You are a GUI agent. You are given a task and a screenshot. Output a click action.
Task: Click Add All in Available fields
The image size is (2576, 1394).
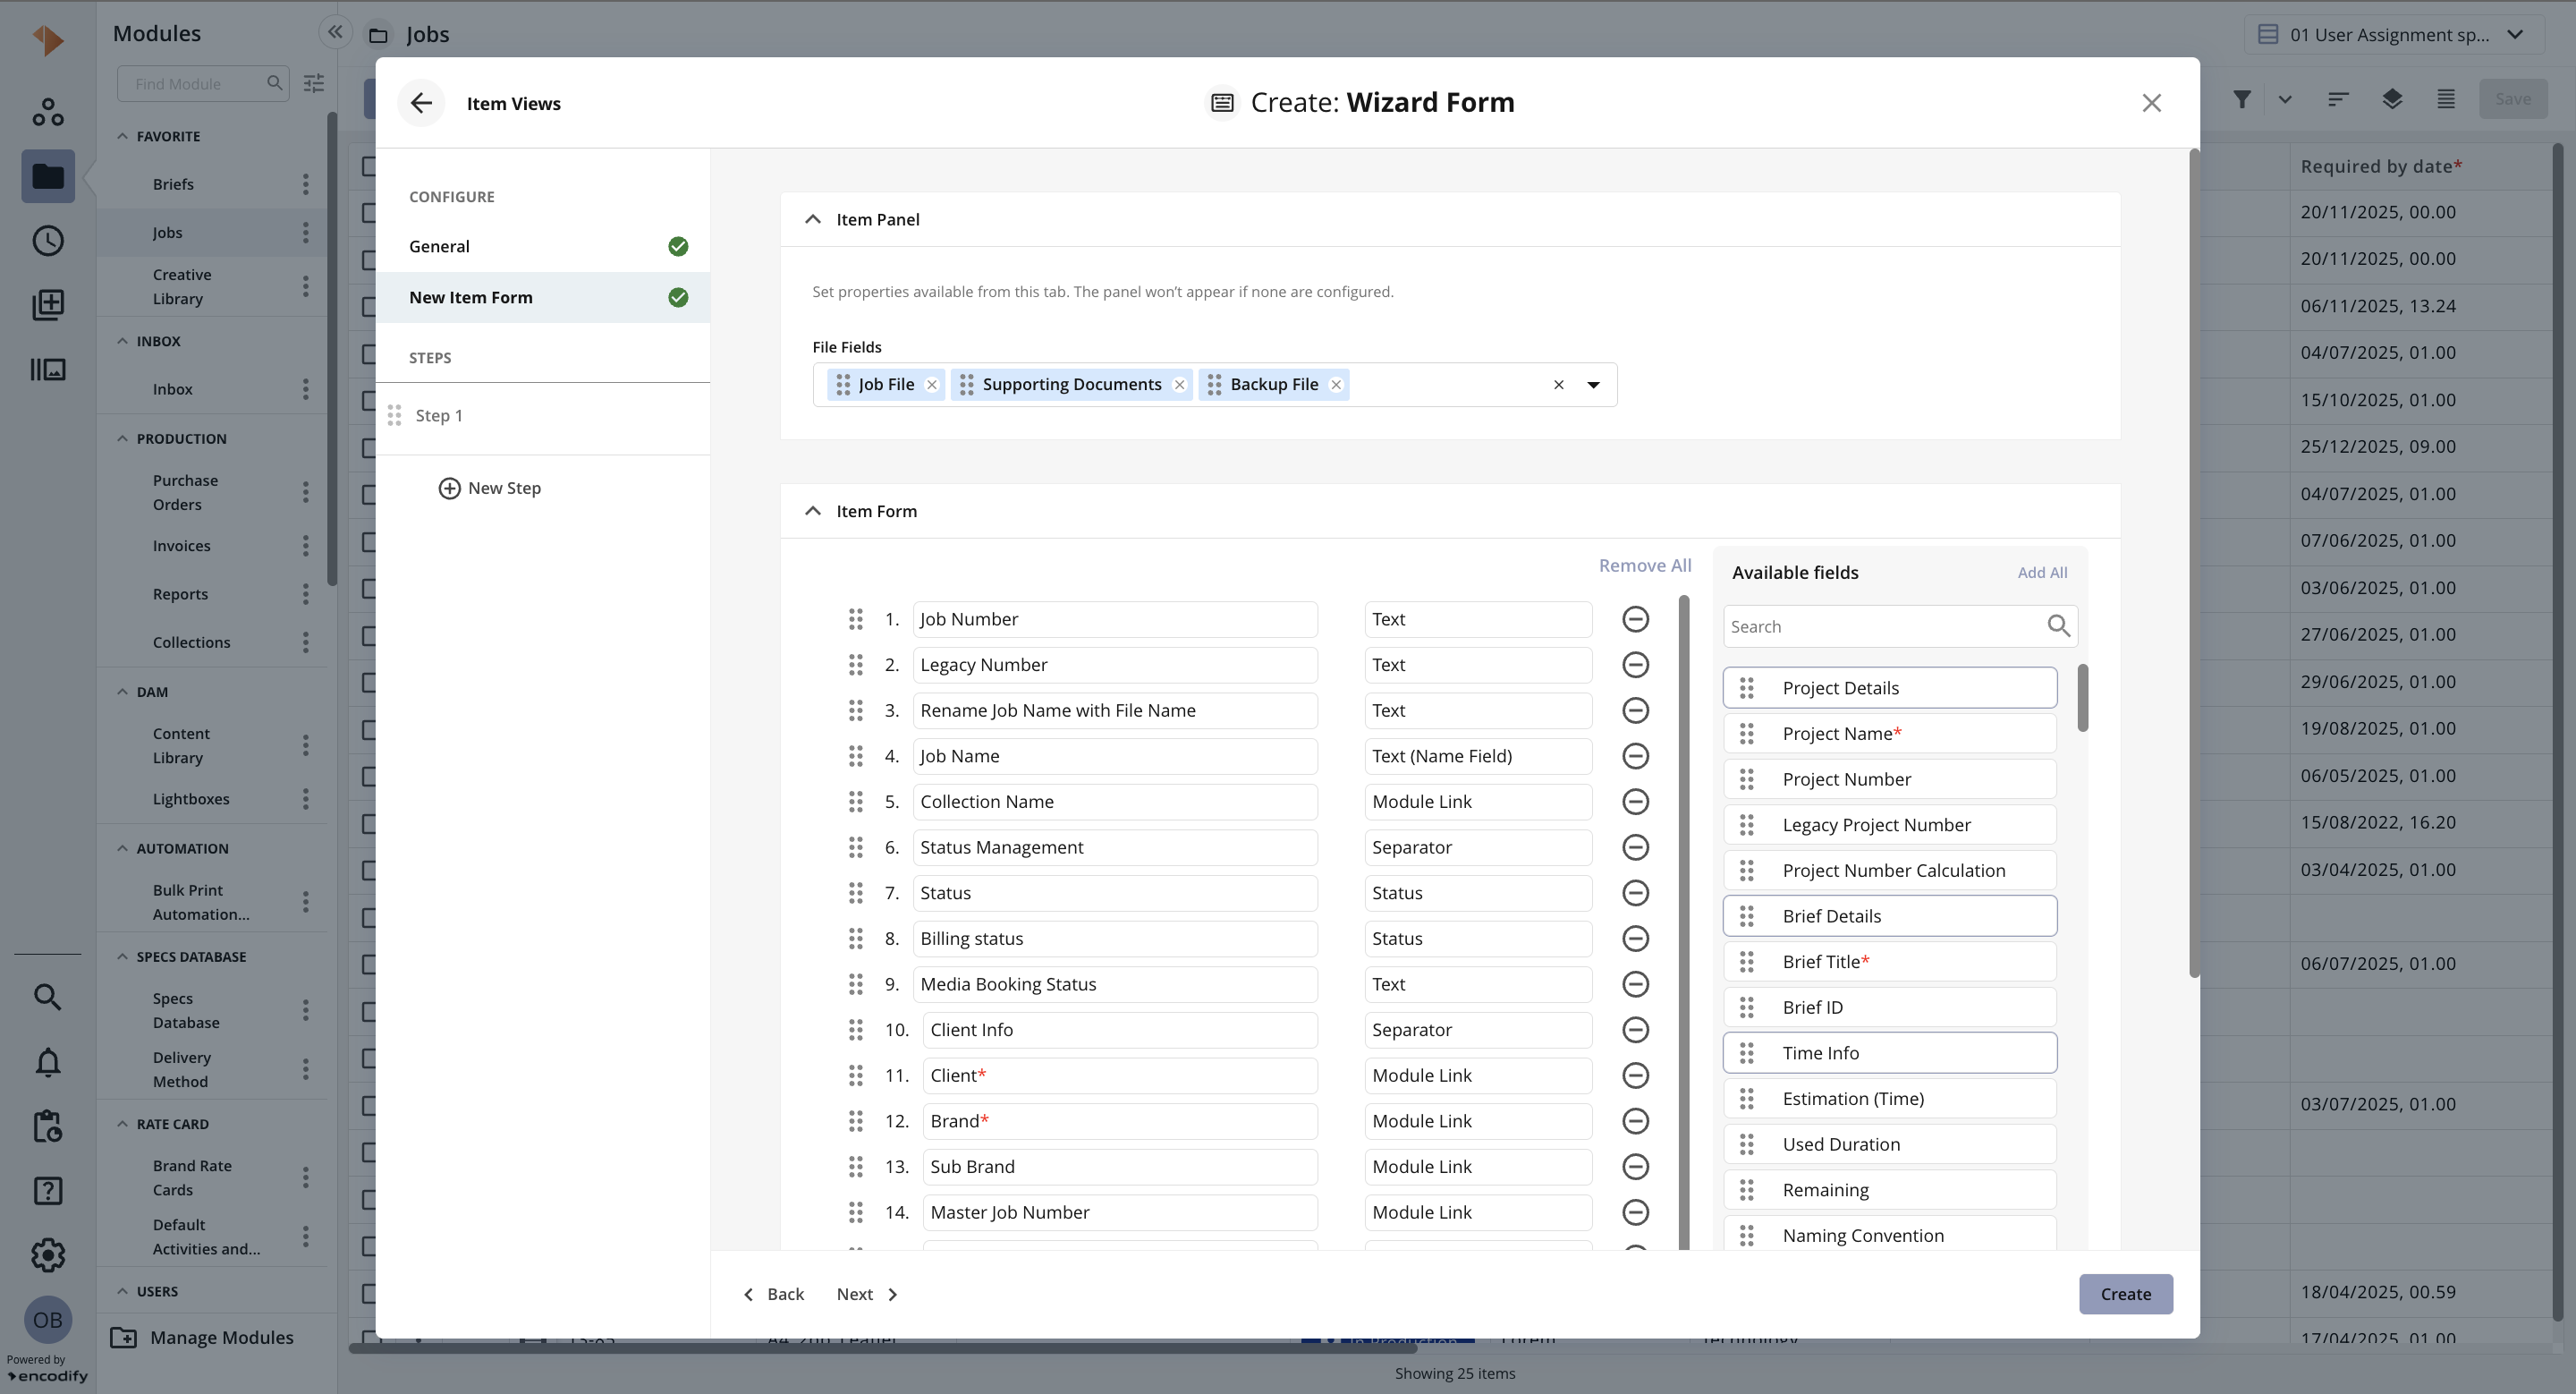pos(2042,573)
